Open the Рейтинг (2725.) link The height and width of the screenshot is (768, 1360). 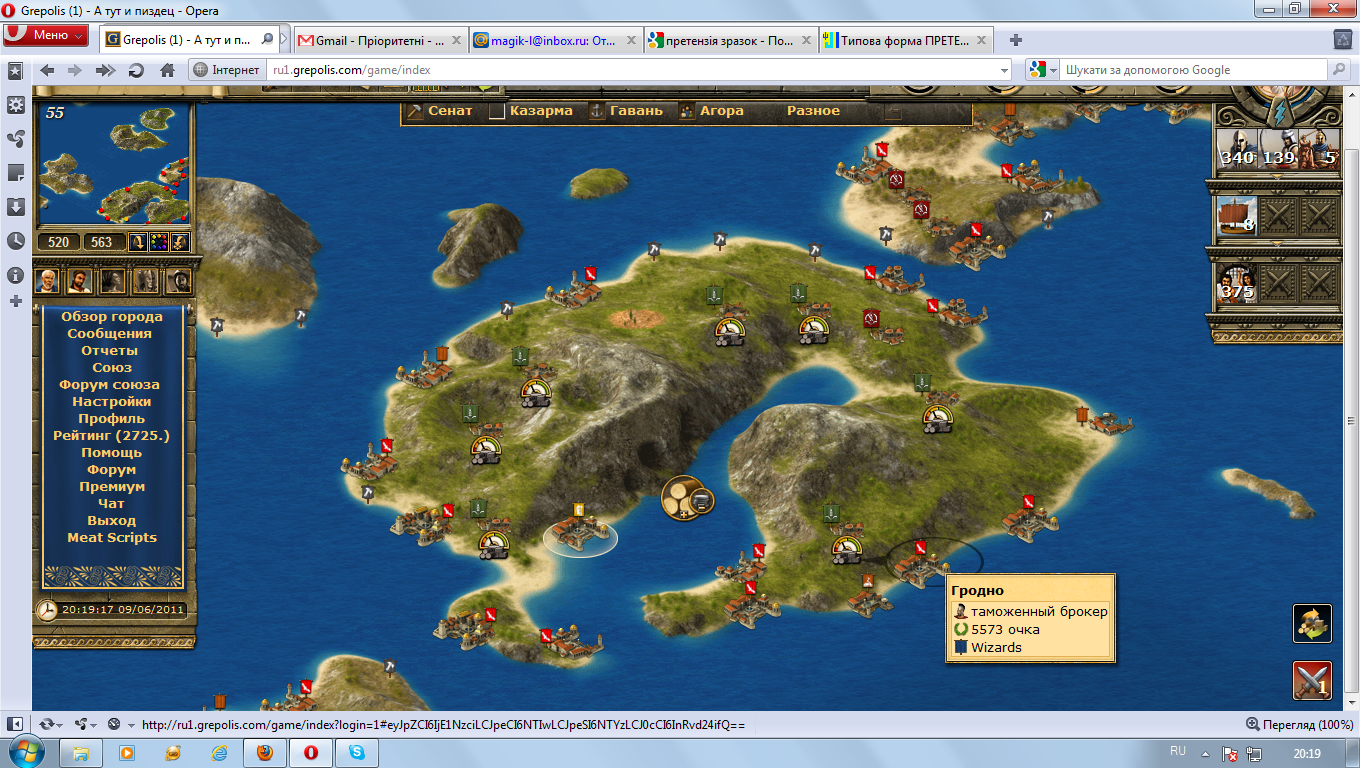(111, 436)
